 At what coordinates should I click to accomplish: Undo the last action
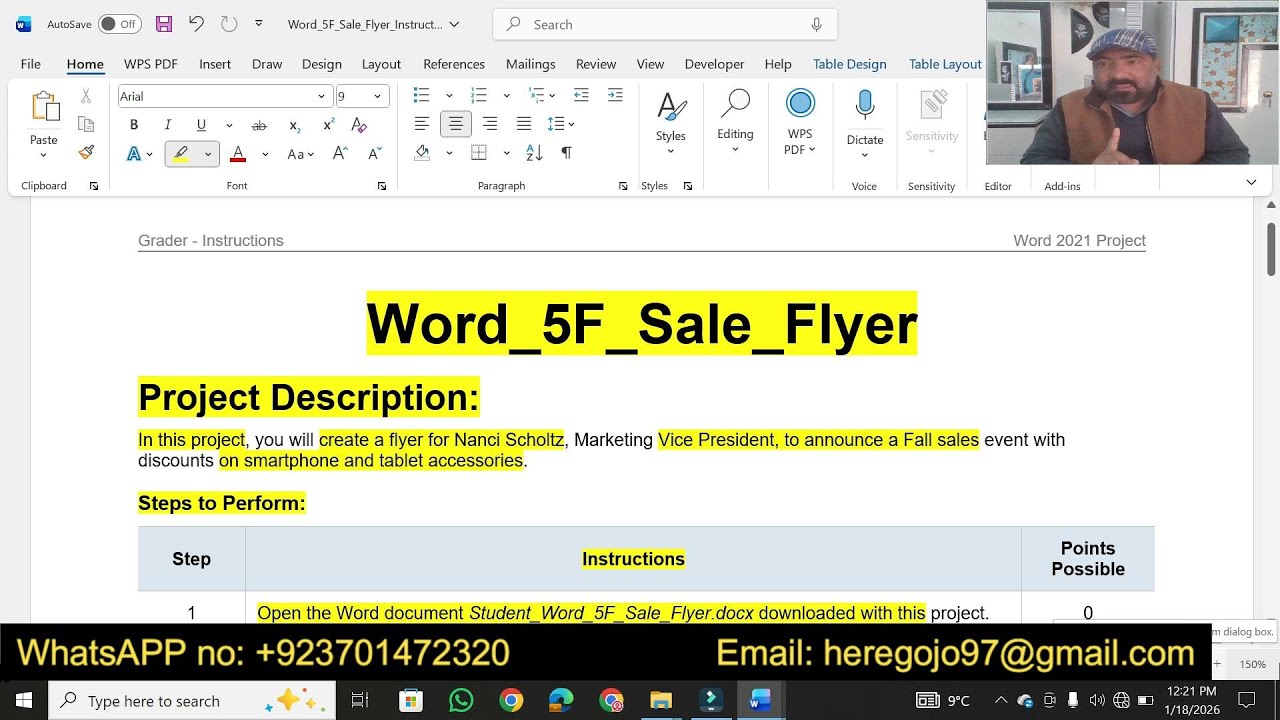point(196,24)
